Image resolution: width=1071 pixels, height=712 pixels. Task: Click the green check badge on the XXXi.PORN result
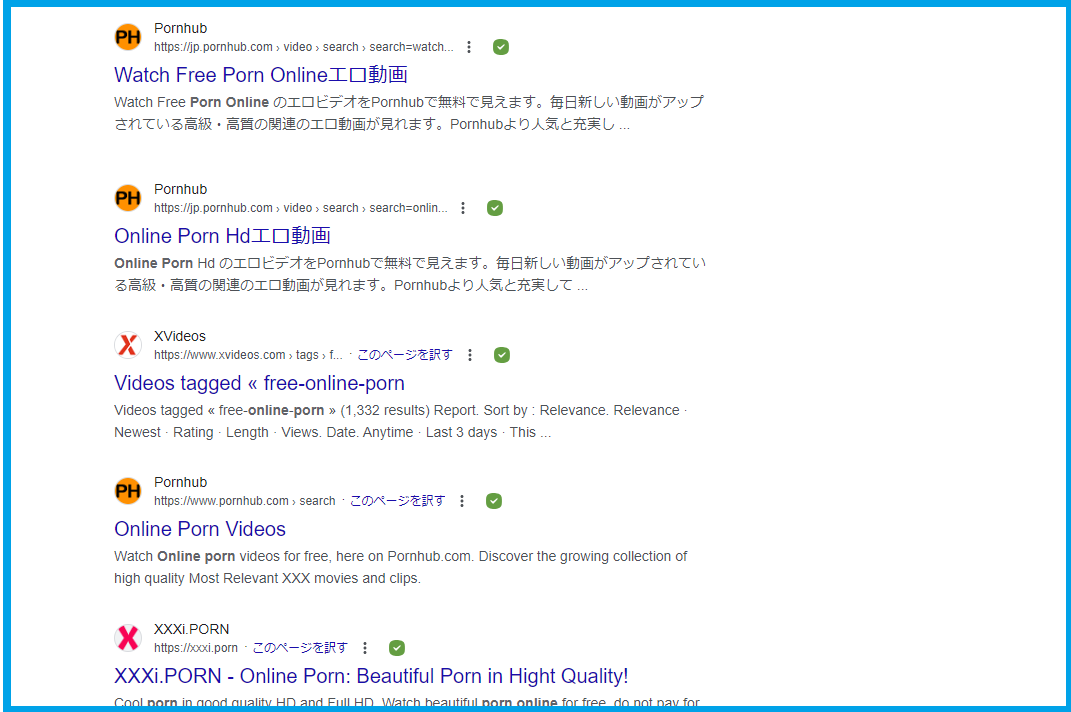[397, 648]
